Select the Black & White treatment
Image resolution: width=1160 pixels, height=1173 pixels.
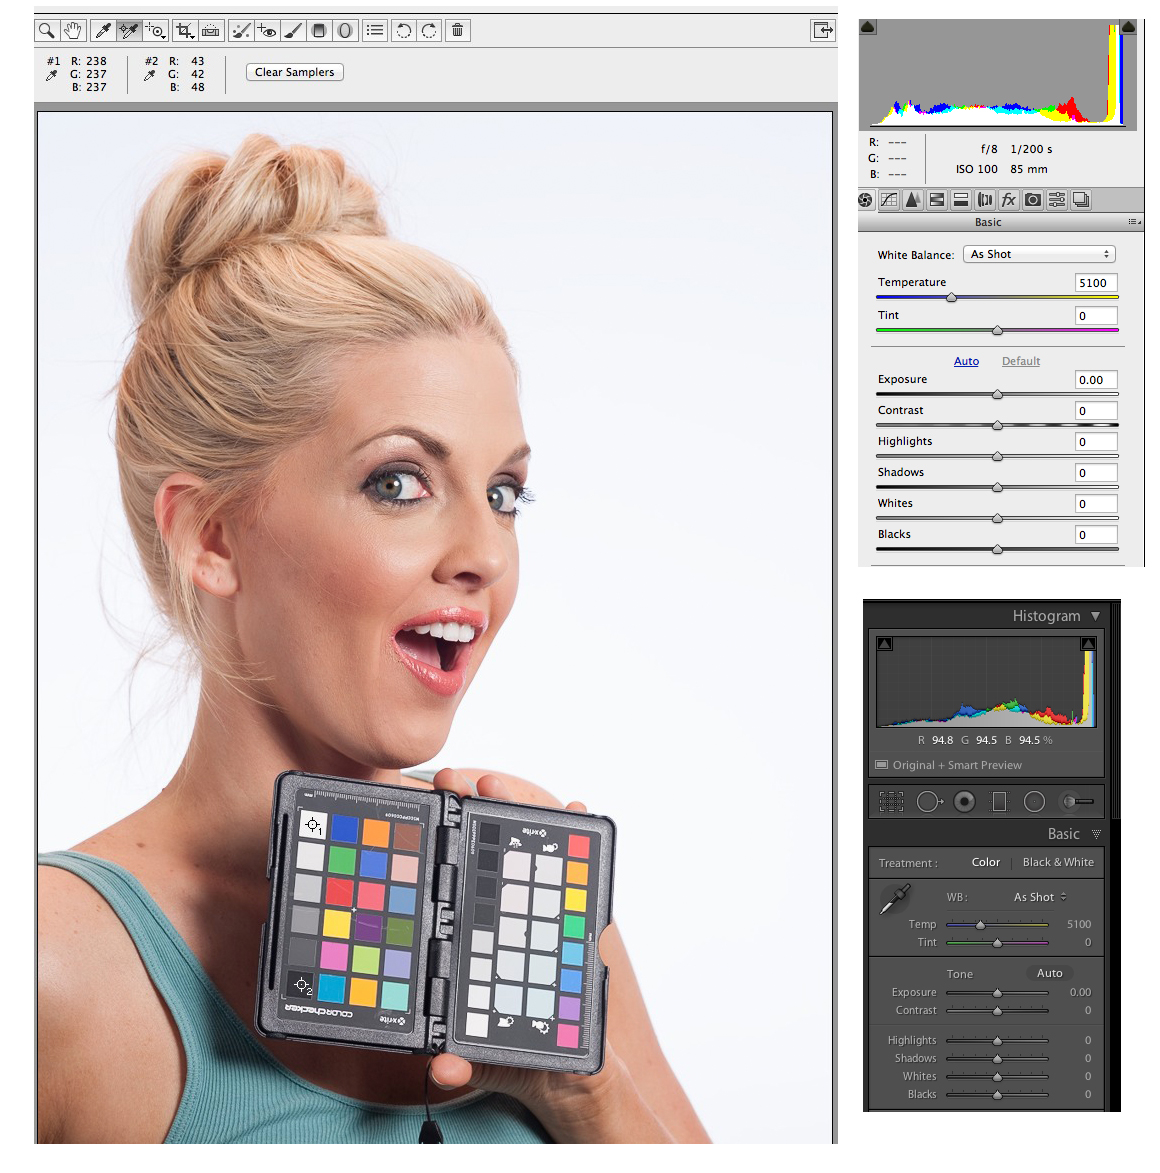click(x=1058, y=862)
